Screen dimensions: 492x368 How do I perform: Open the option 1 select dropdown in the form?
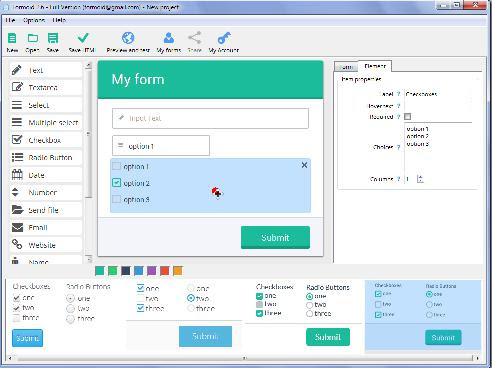coord(161,146)
